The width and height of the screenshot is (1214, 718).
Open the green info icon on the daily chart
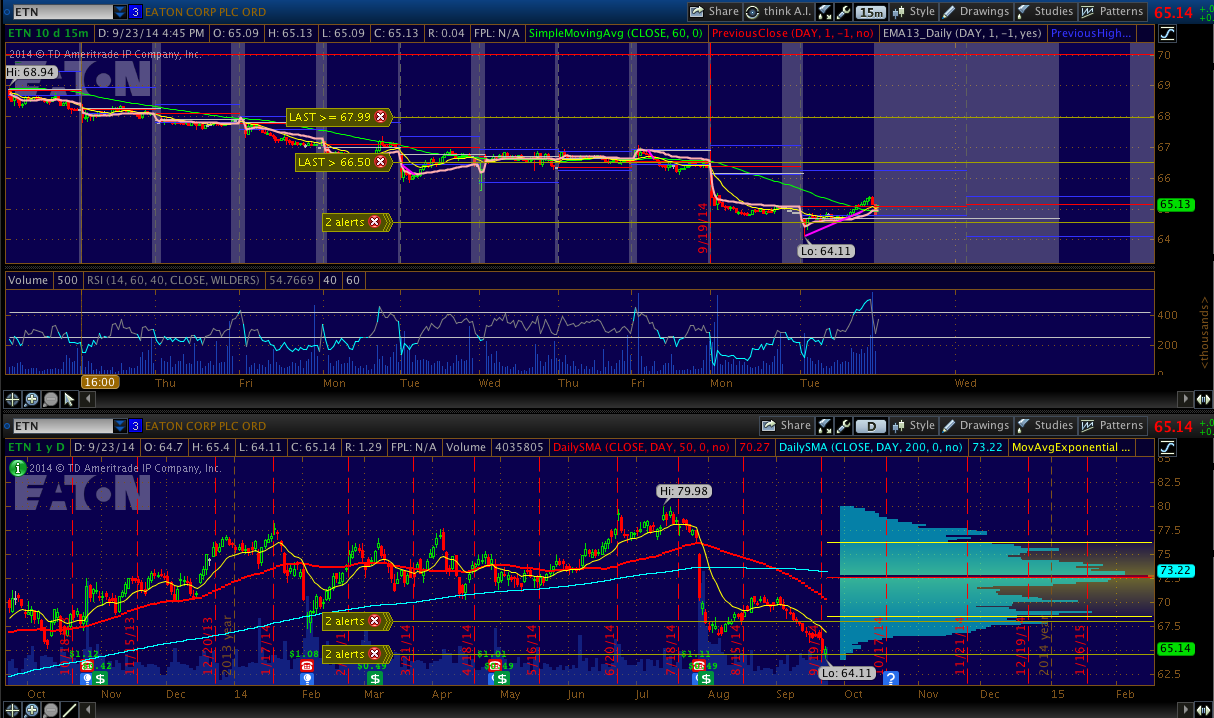pos(16,468)
